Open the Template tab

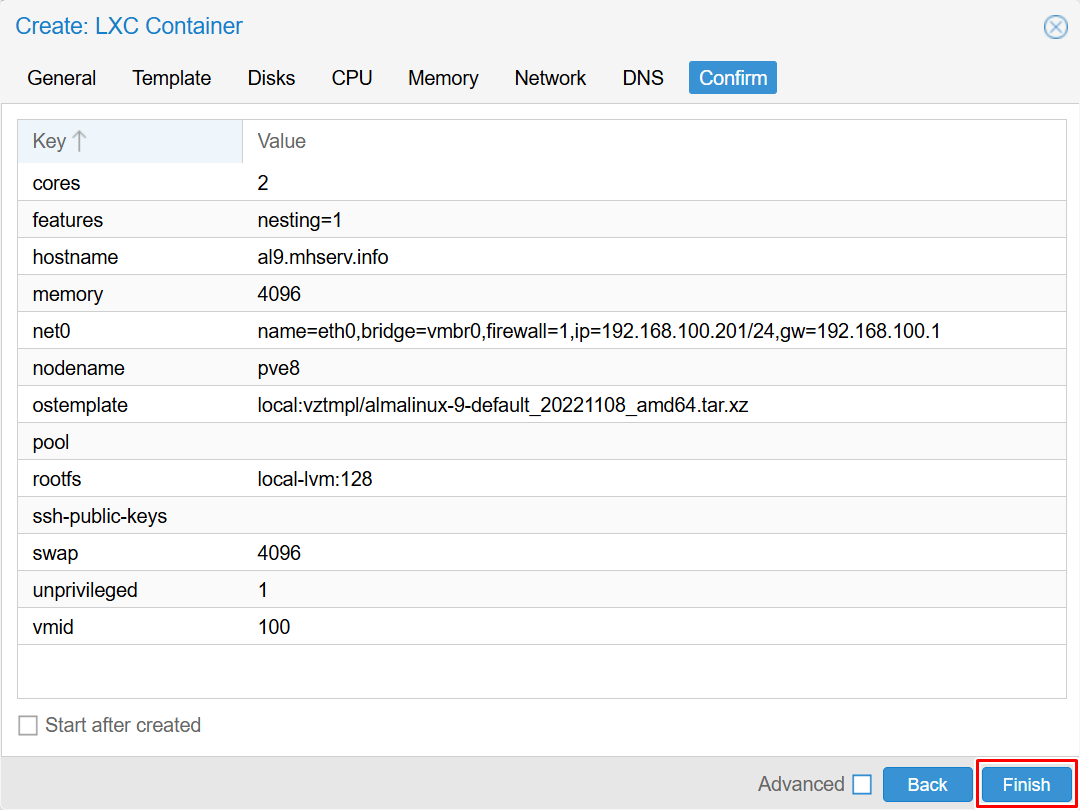coord(172,78)
